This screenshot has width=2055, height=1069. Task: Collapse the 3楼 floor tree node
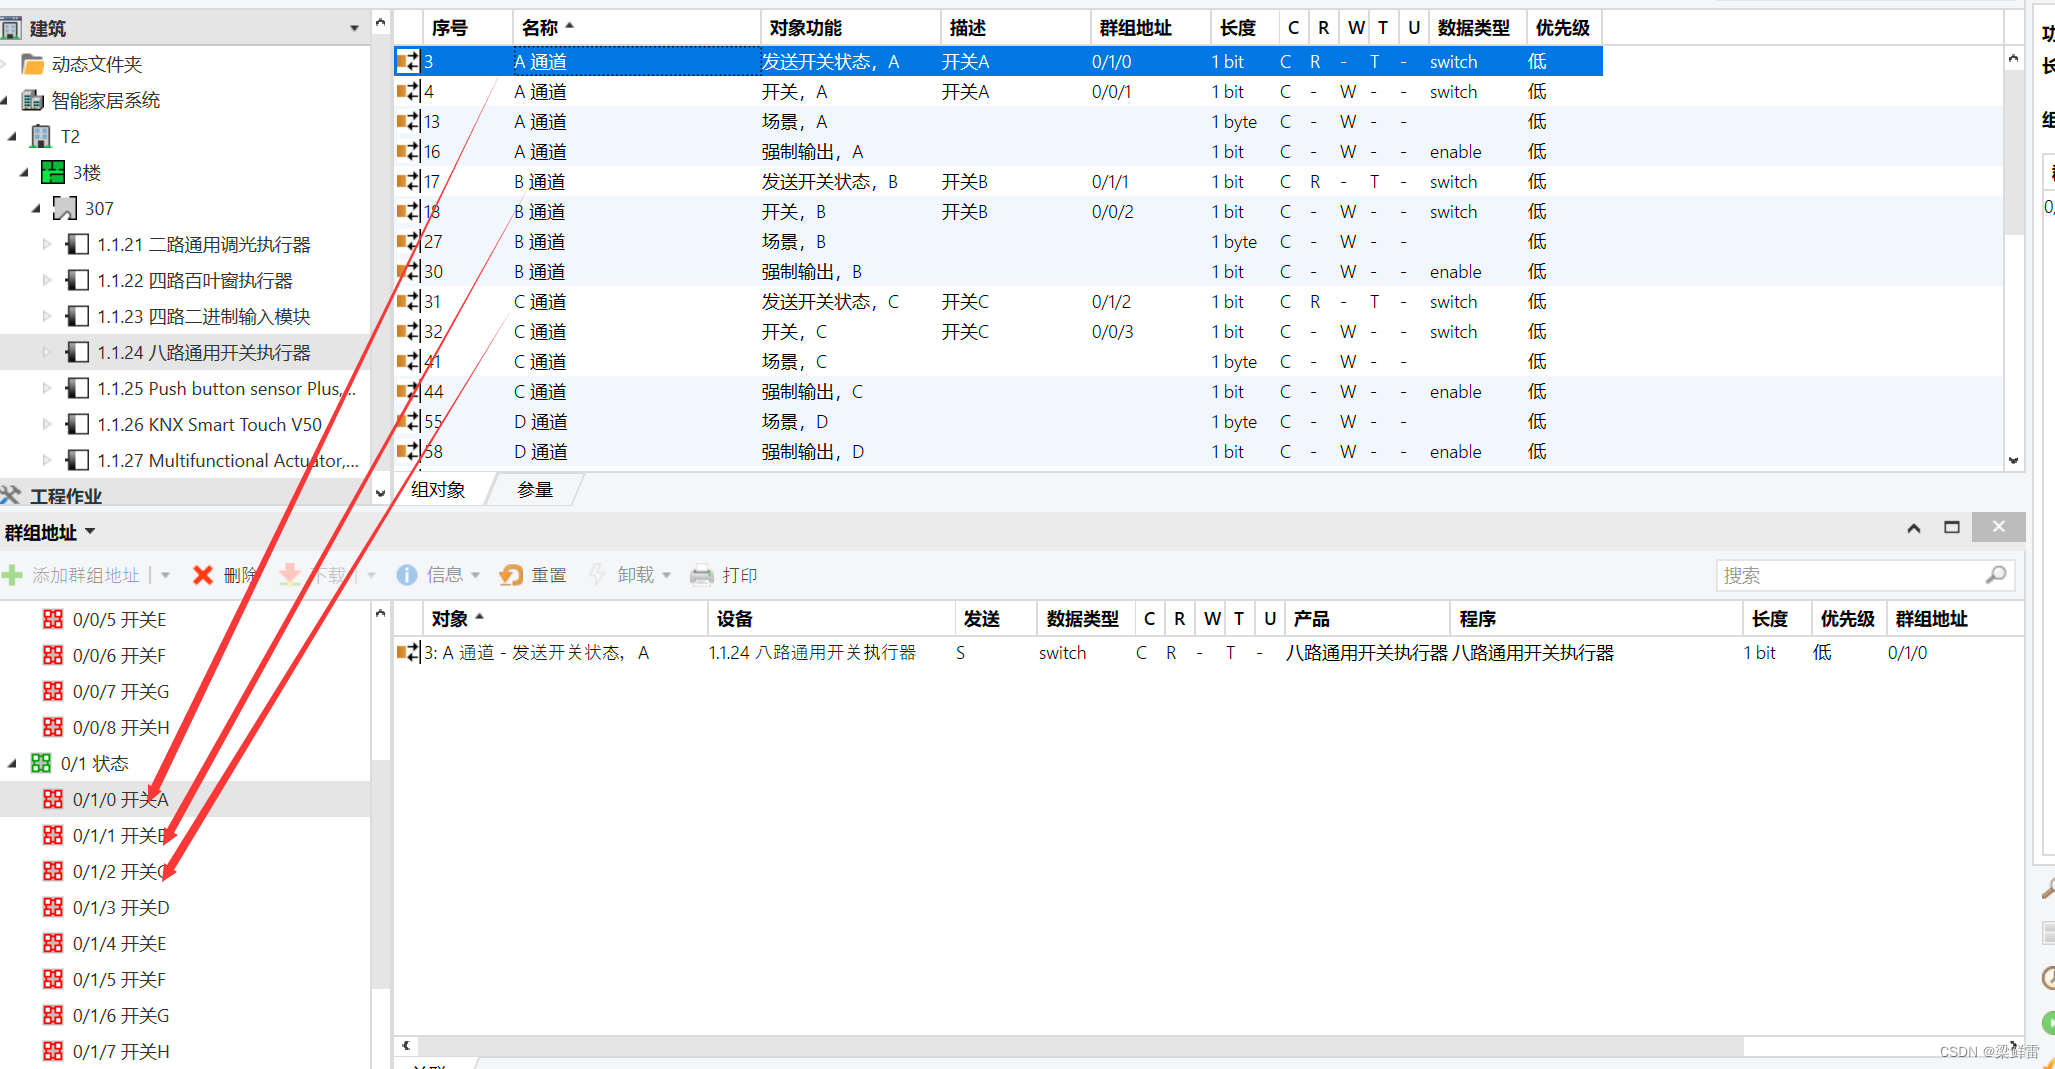(x=24, y=172)
